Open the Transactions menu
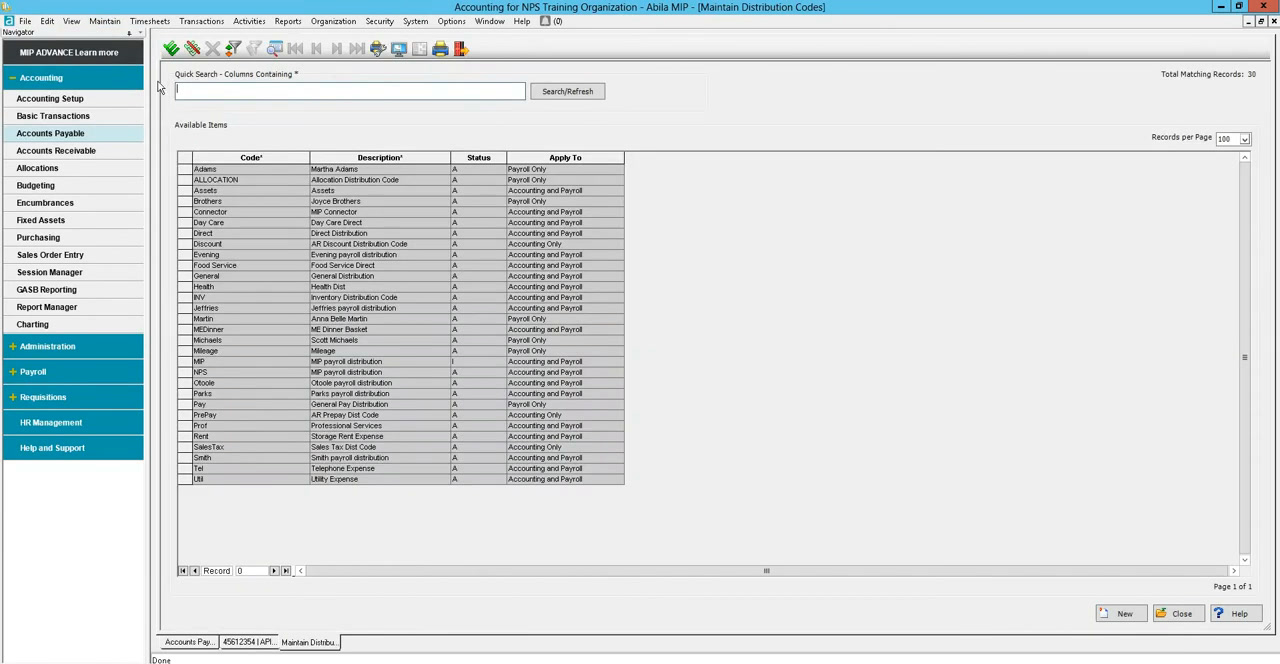Viewport: 1280px width, 664px height. (x=201, y=21)
